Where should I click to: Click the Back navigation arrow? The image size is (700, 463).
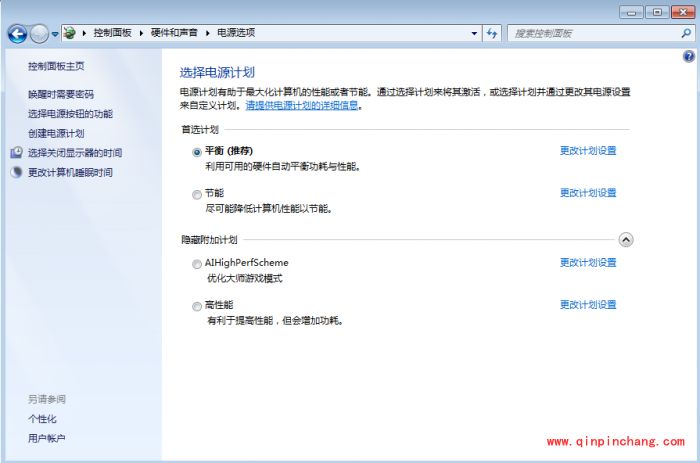click(17, 33)
